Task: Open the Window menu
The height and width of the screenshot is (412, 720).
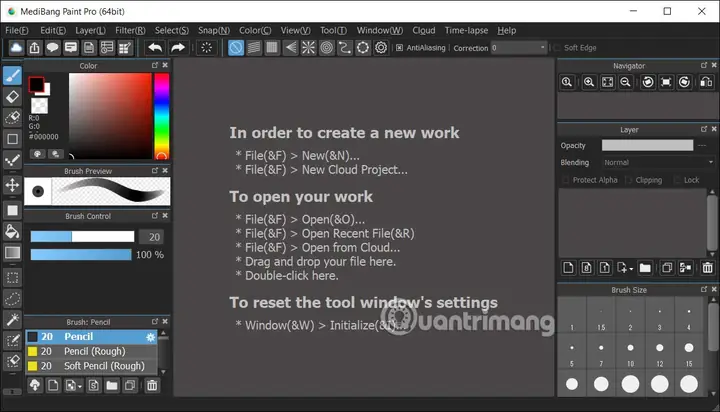Action: [x=380, y=31]
